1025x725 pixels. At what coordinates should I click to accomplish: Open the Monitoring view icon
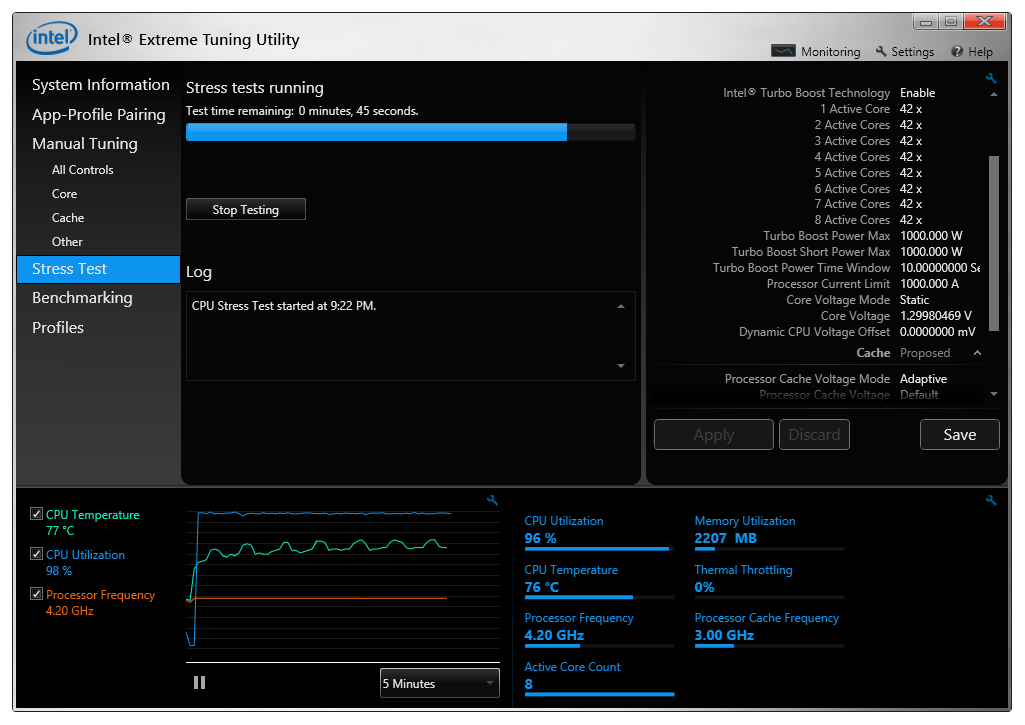(783, 51)
